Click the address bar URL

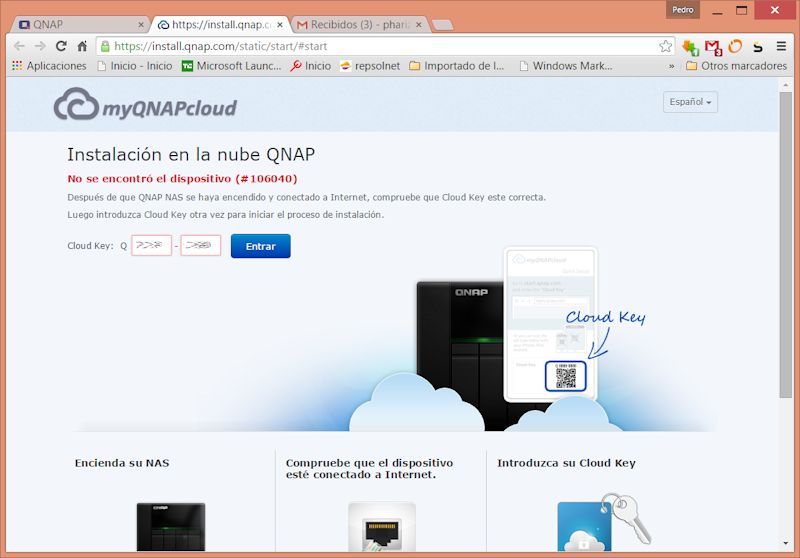[x=220, y=46]
